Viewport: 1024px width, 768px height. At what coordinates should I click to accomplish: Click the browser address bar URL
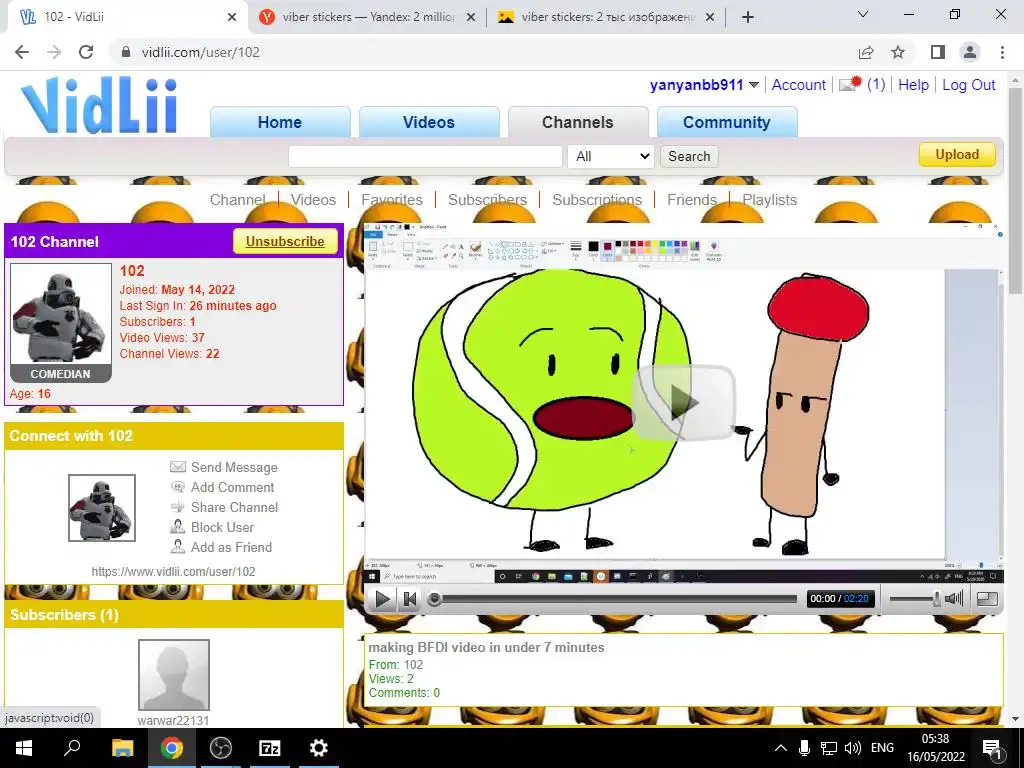click(200, 52)
